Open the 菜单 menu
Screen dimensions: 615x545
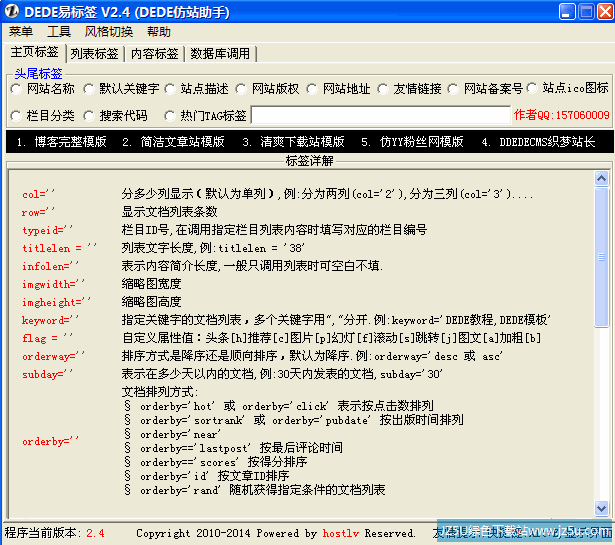(x=21, y=31)
